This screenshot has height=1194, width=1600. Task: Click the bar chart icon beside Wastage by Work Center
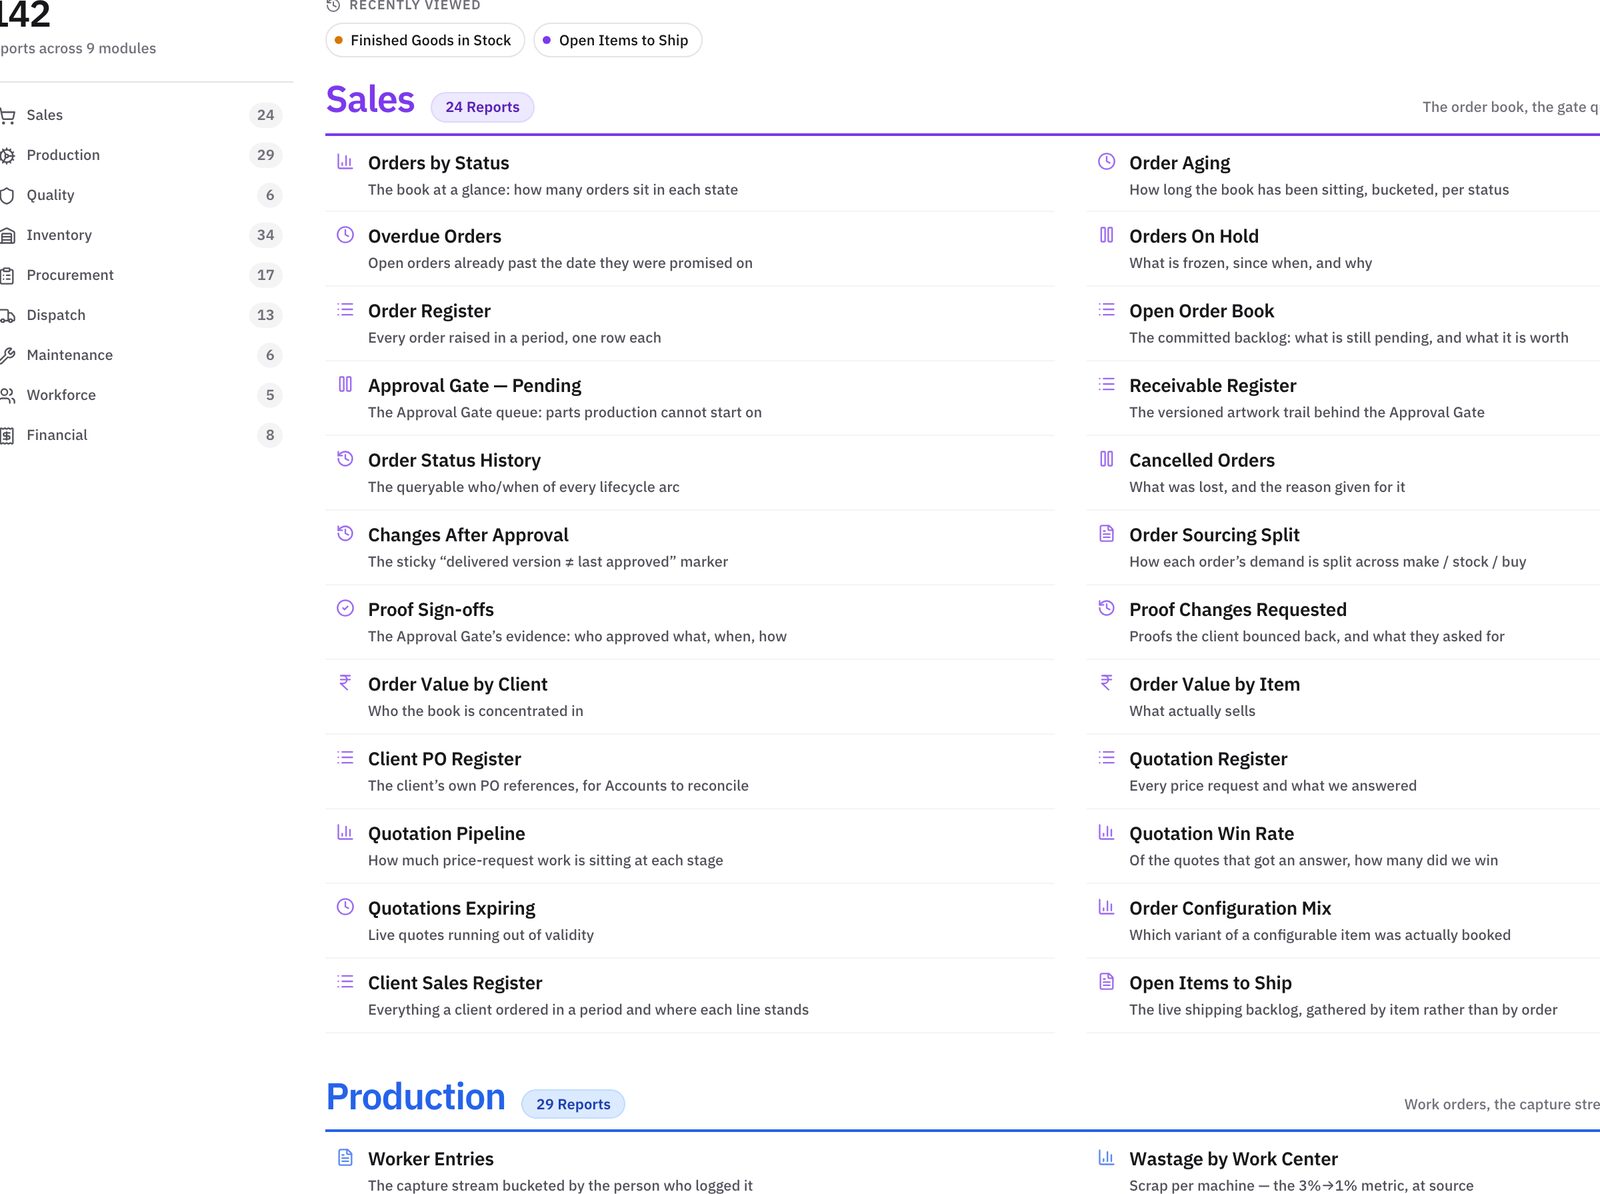(1106, 1157)
